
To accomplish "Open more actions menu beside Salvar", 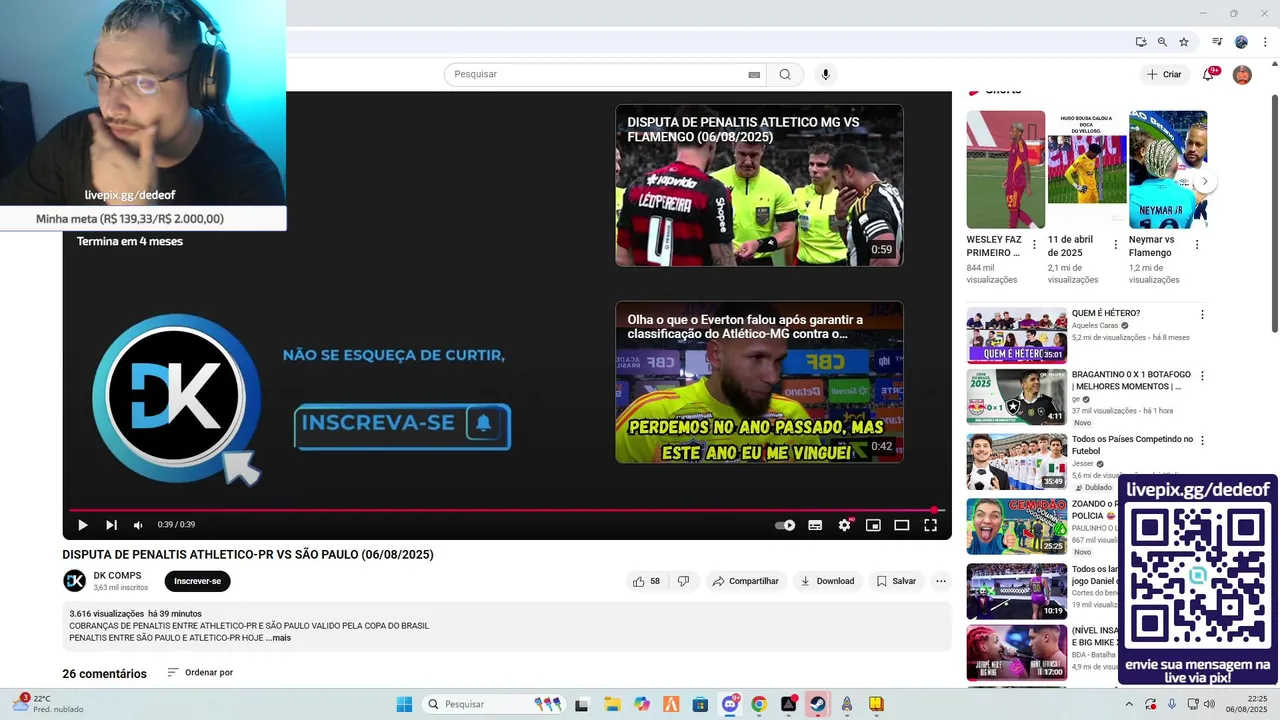I will (940, 581).
